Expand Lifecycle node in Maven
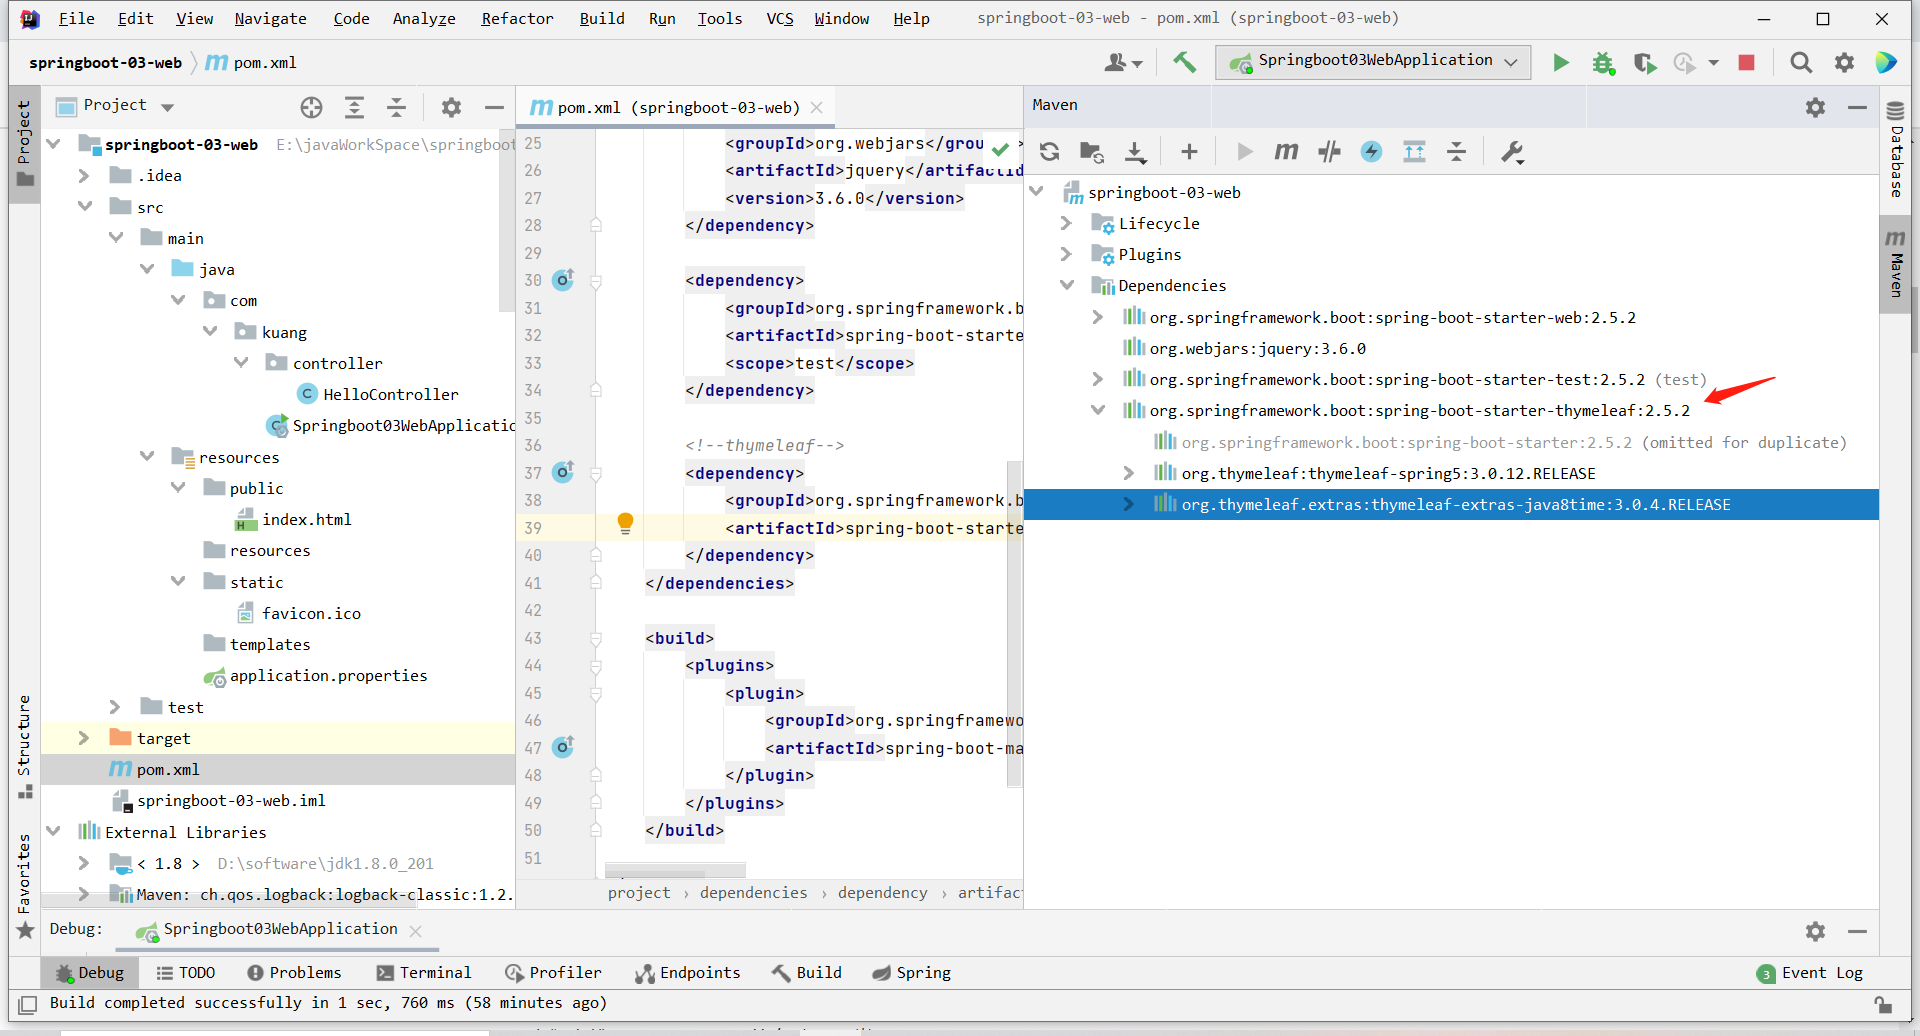Image resolution: width=1920 pixels, height=1036 pixels. [1066, 223]
